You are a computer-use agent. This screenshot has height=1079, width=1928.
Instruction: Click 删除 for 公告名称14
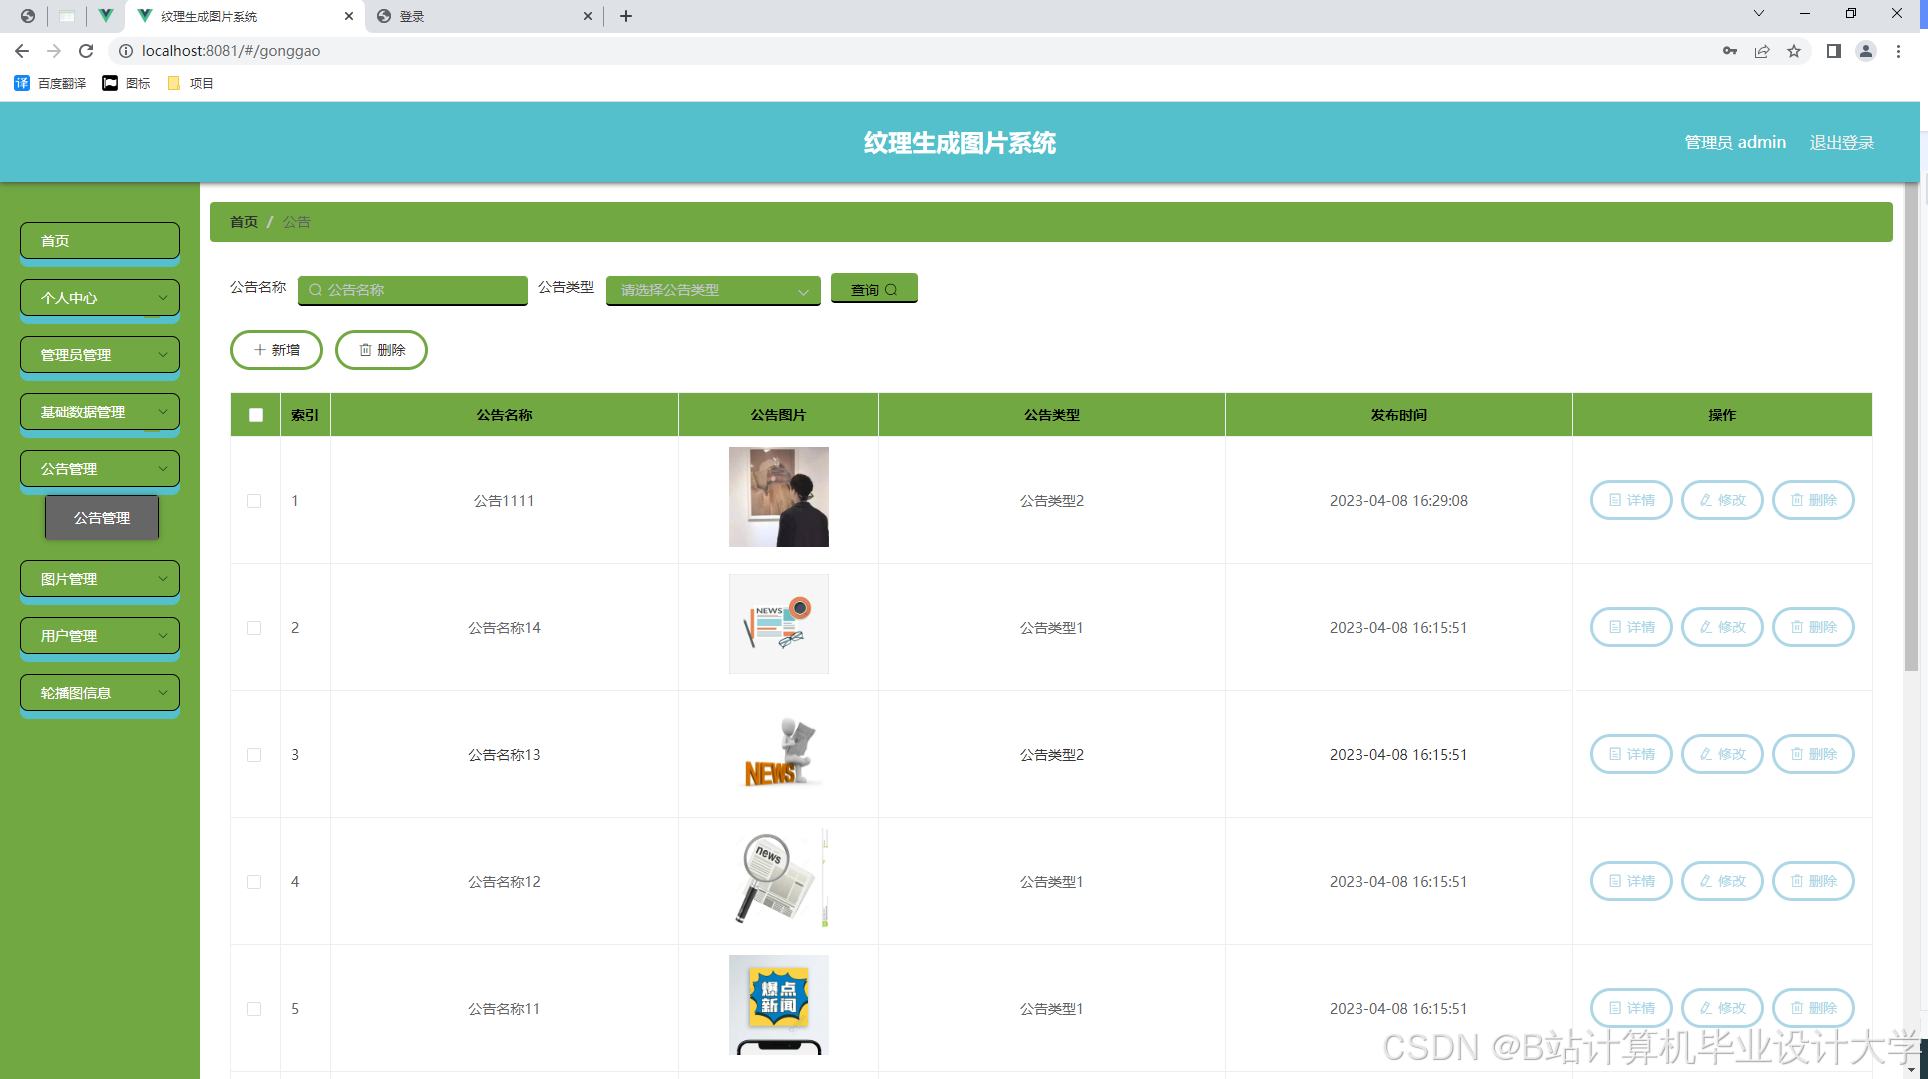[x=1813, y=627]
